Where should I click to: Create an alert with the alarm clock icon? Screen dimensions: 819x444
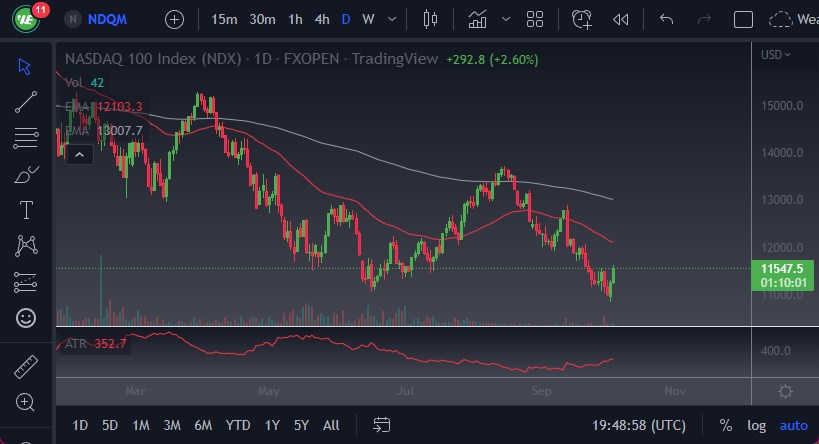coord(581,20)
